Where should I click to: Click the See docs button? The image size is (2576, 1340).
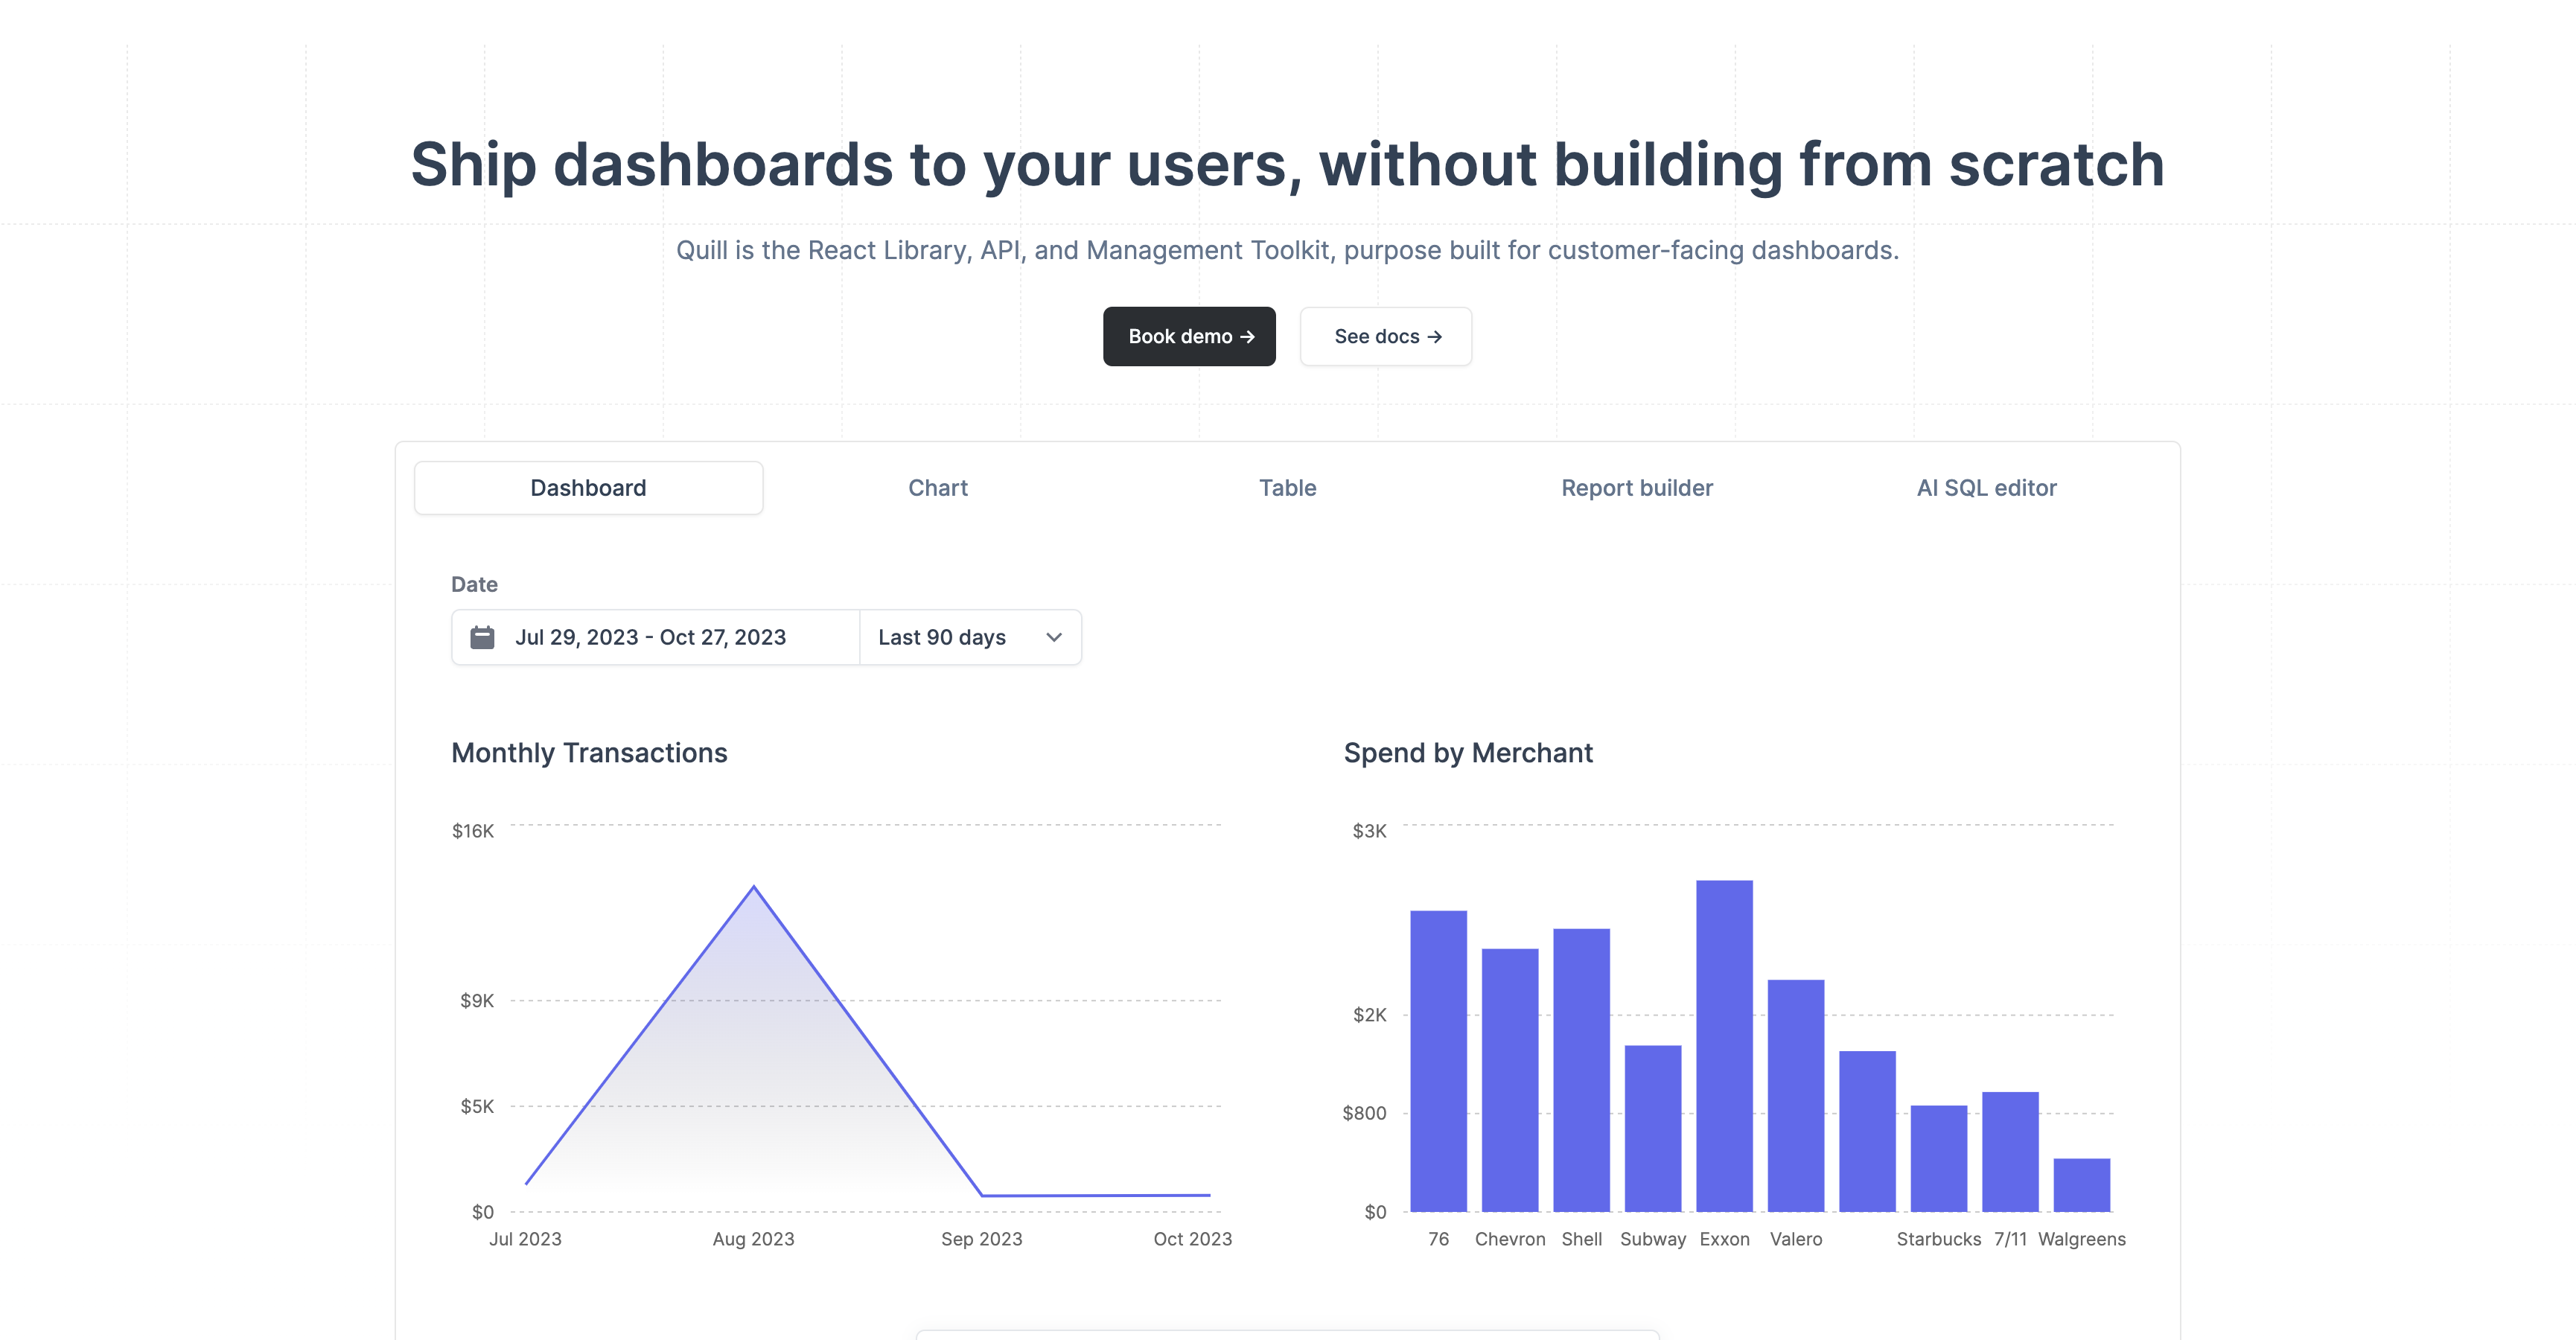click(1385, 336)
